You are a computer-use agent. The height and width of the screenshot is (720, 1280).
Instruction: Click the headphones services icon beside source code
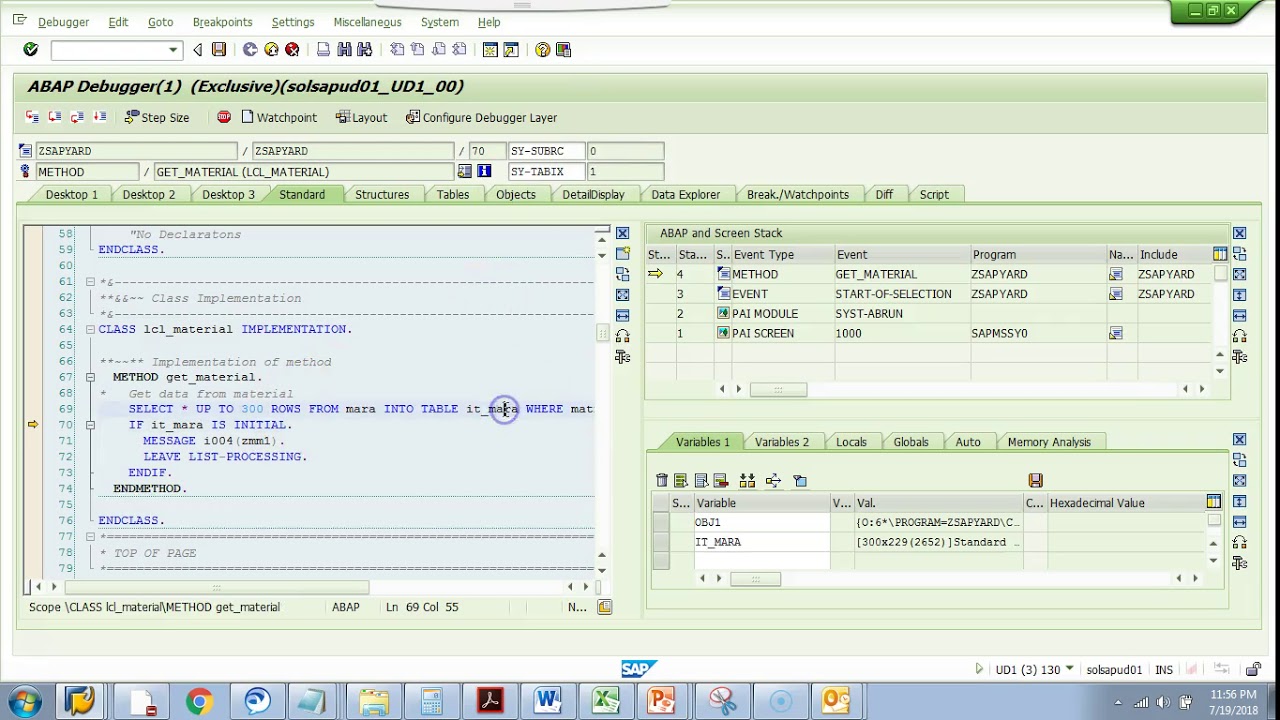622,336
